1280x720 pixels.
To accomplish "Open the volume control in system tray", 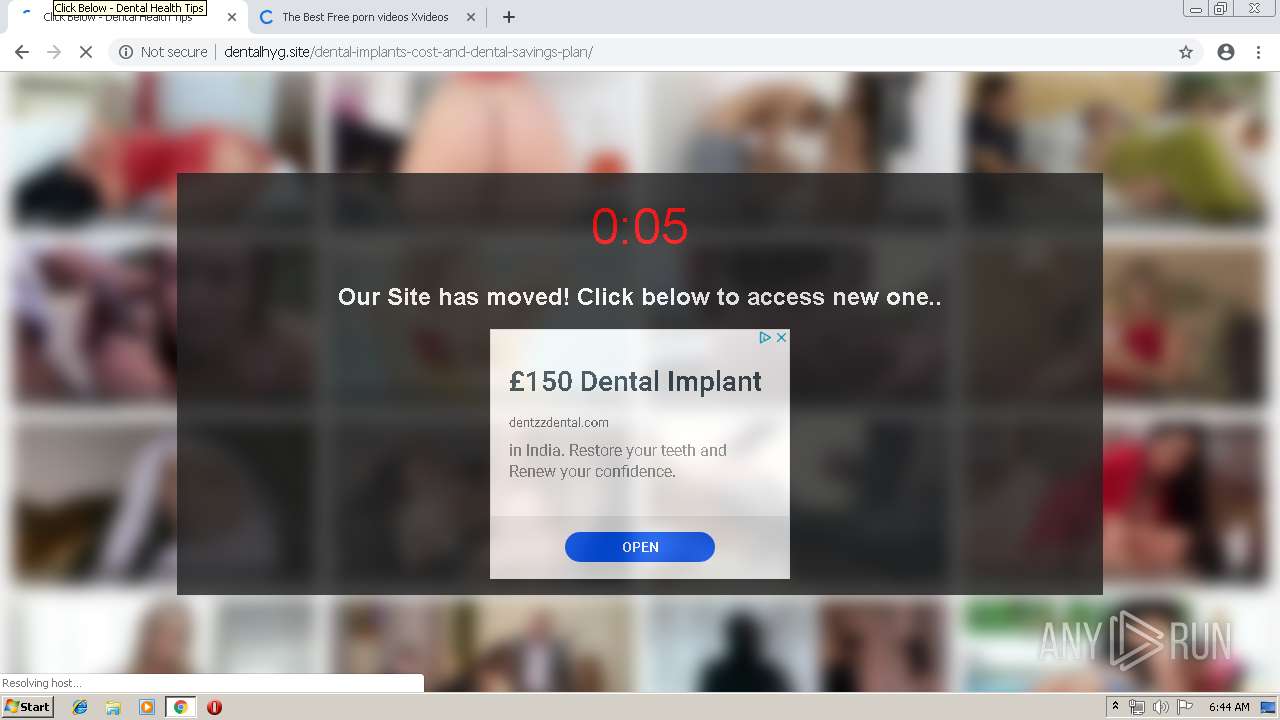I will coord(1160,707).
